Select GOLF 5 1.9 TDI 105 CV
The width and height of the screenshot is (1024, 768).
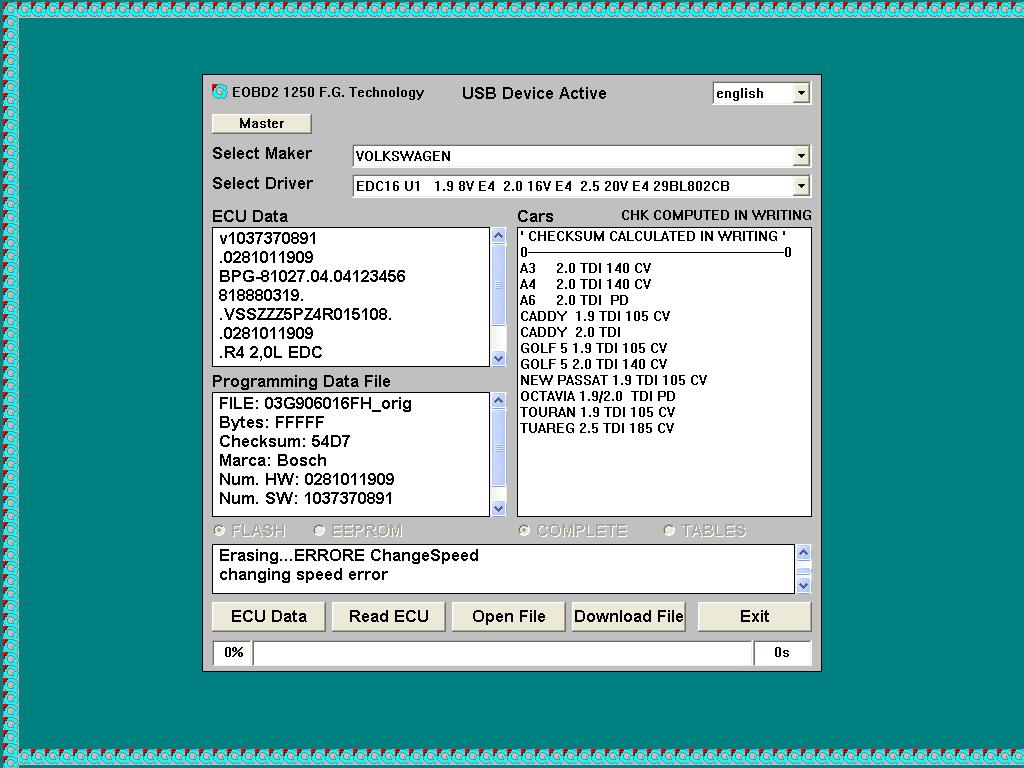pos(594,348)
